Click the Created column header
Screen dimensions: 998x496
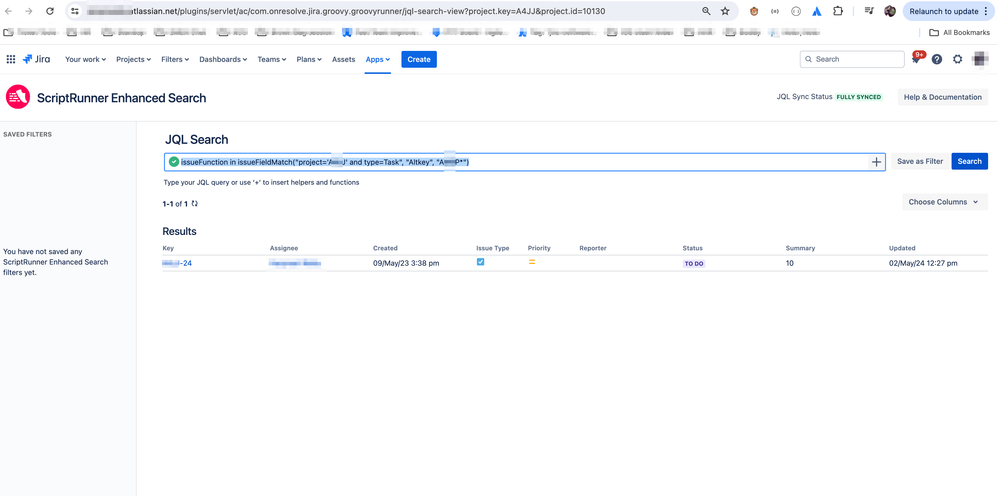pyautogui.click(x=385, y=248)
